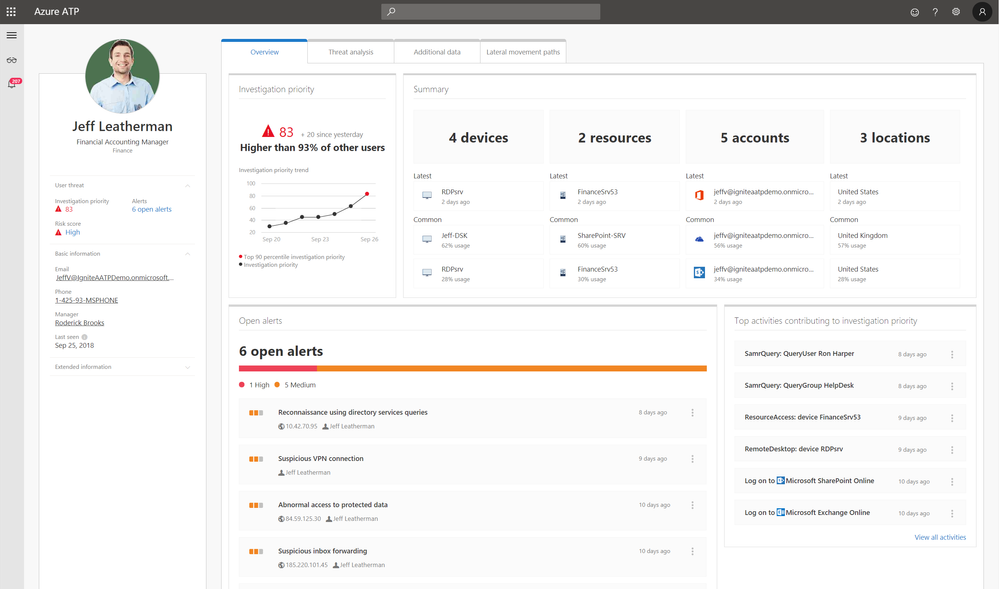
Task: Click the Jeff-DSK device icon
Action: point(427,240)
